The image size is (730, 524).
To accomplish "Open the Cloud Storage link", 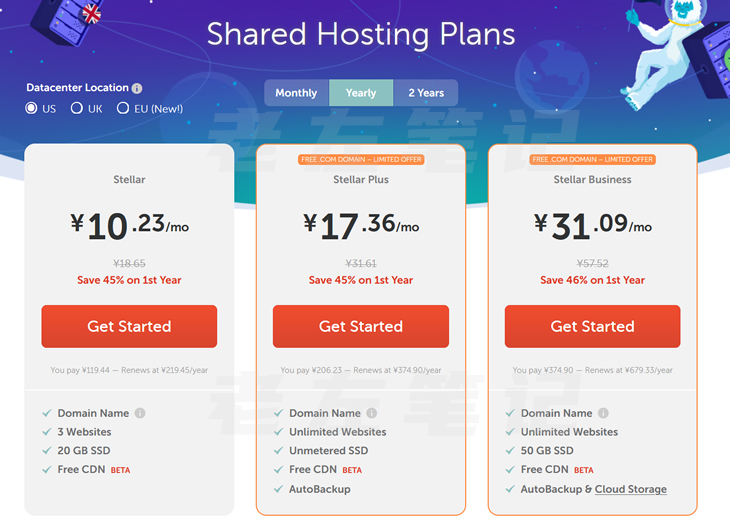I will point(630,489).
